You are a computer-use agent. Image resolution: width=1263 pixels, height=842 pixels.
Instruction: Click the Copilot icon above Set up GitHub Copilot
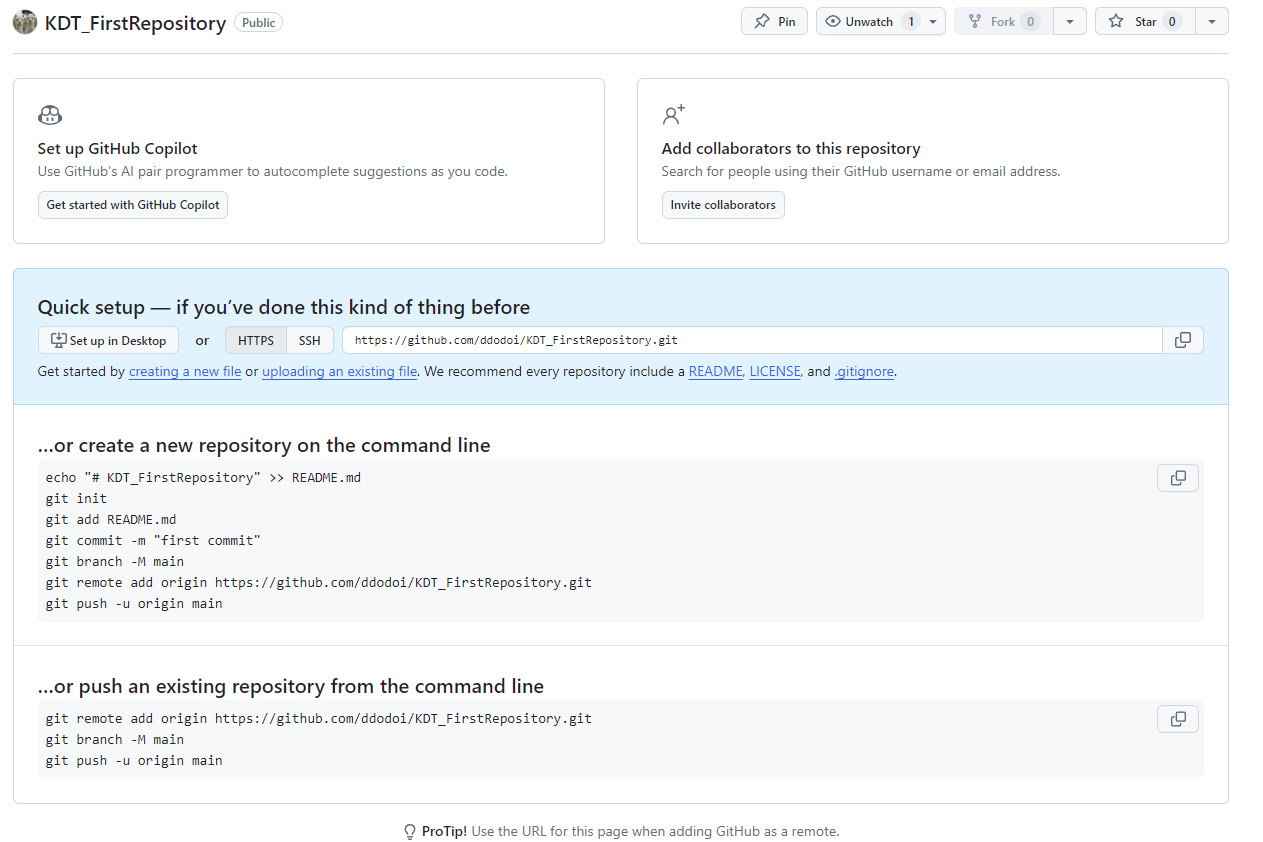(50, 114)
